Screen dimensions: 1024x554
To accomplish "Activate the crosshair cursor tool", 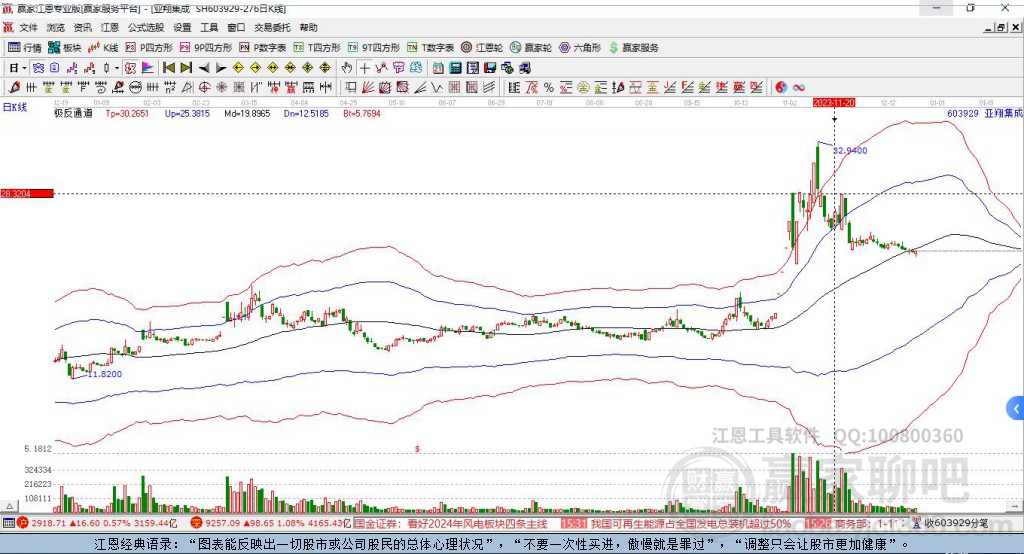I will (364, 68).
